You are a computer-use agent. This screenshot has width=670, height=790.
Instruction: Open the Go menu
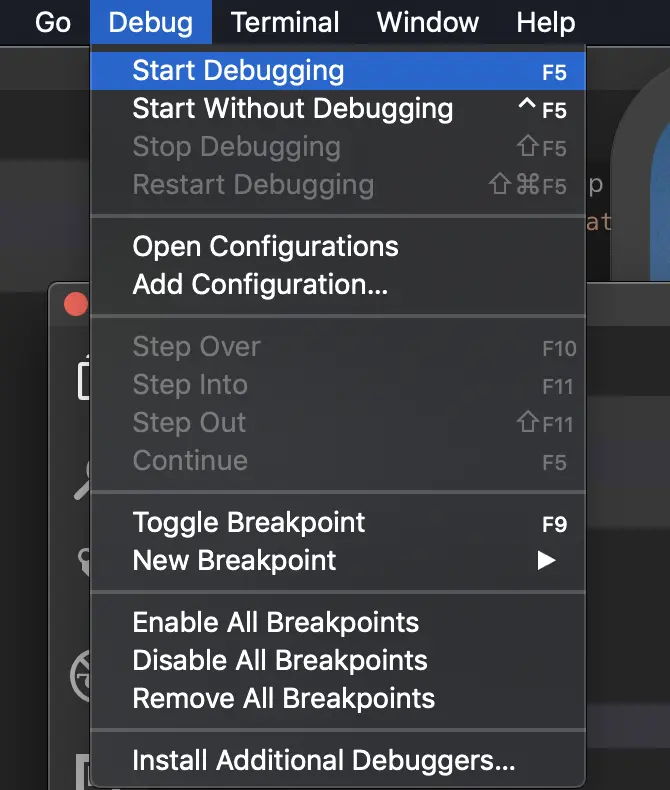tap(53, 22)
